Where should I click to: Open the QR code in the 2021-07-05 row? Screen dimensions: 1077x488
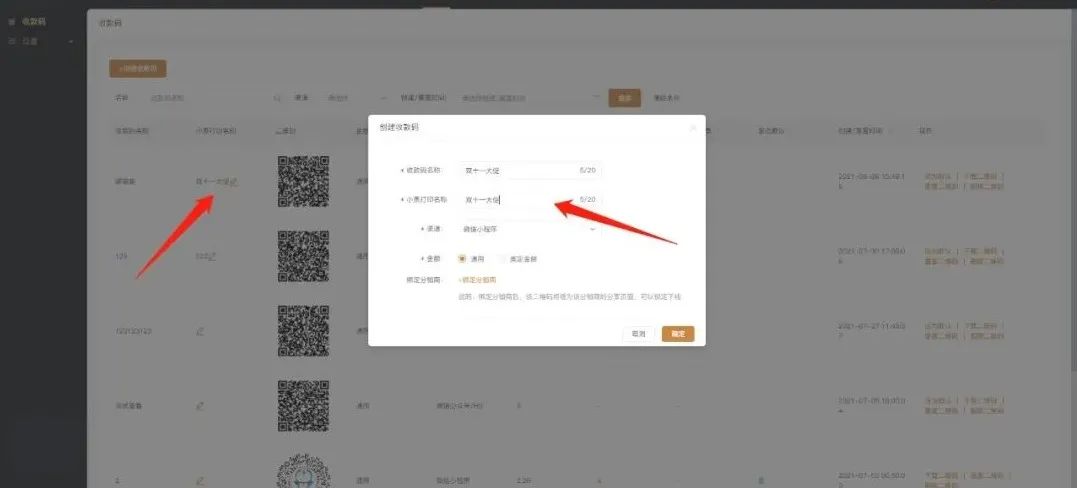click(304, 405)
